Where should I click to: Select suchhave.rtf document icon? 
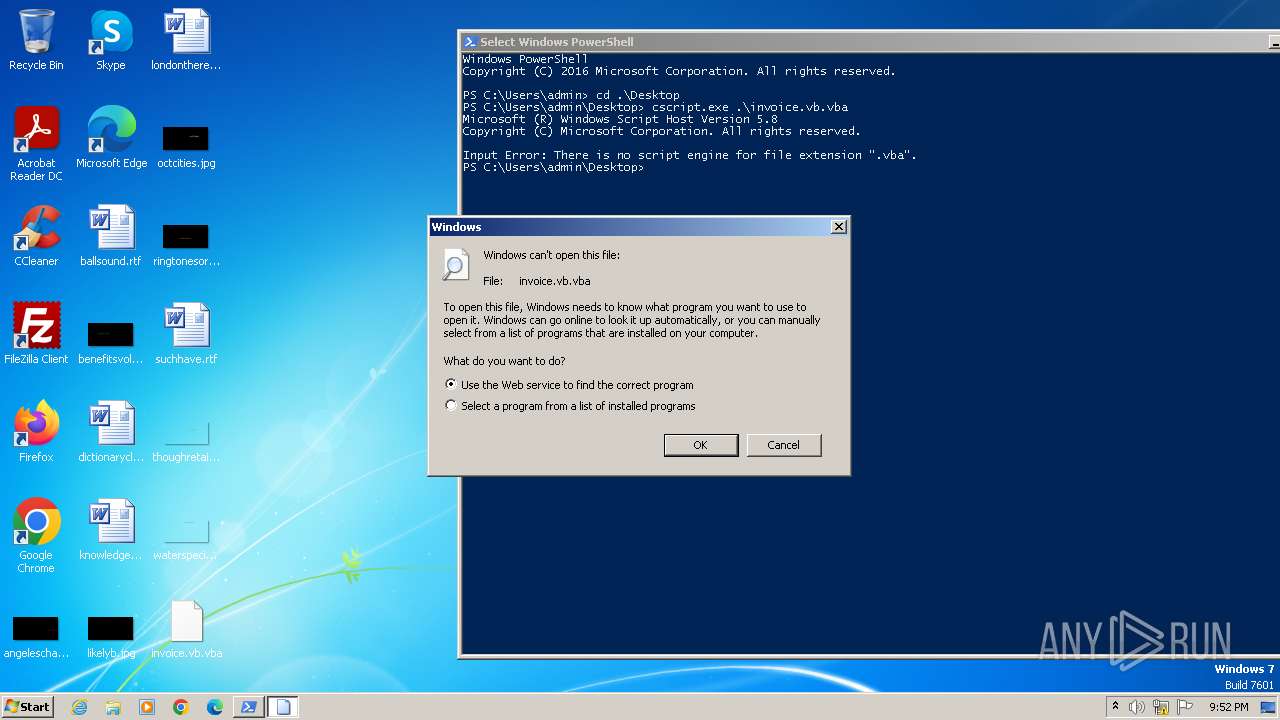186,333
